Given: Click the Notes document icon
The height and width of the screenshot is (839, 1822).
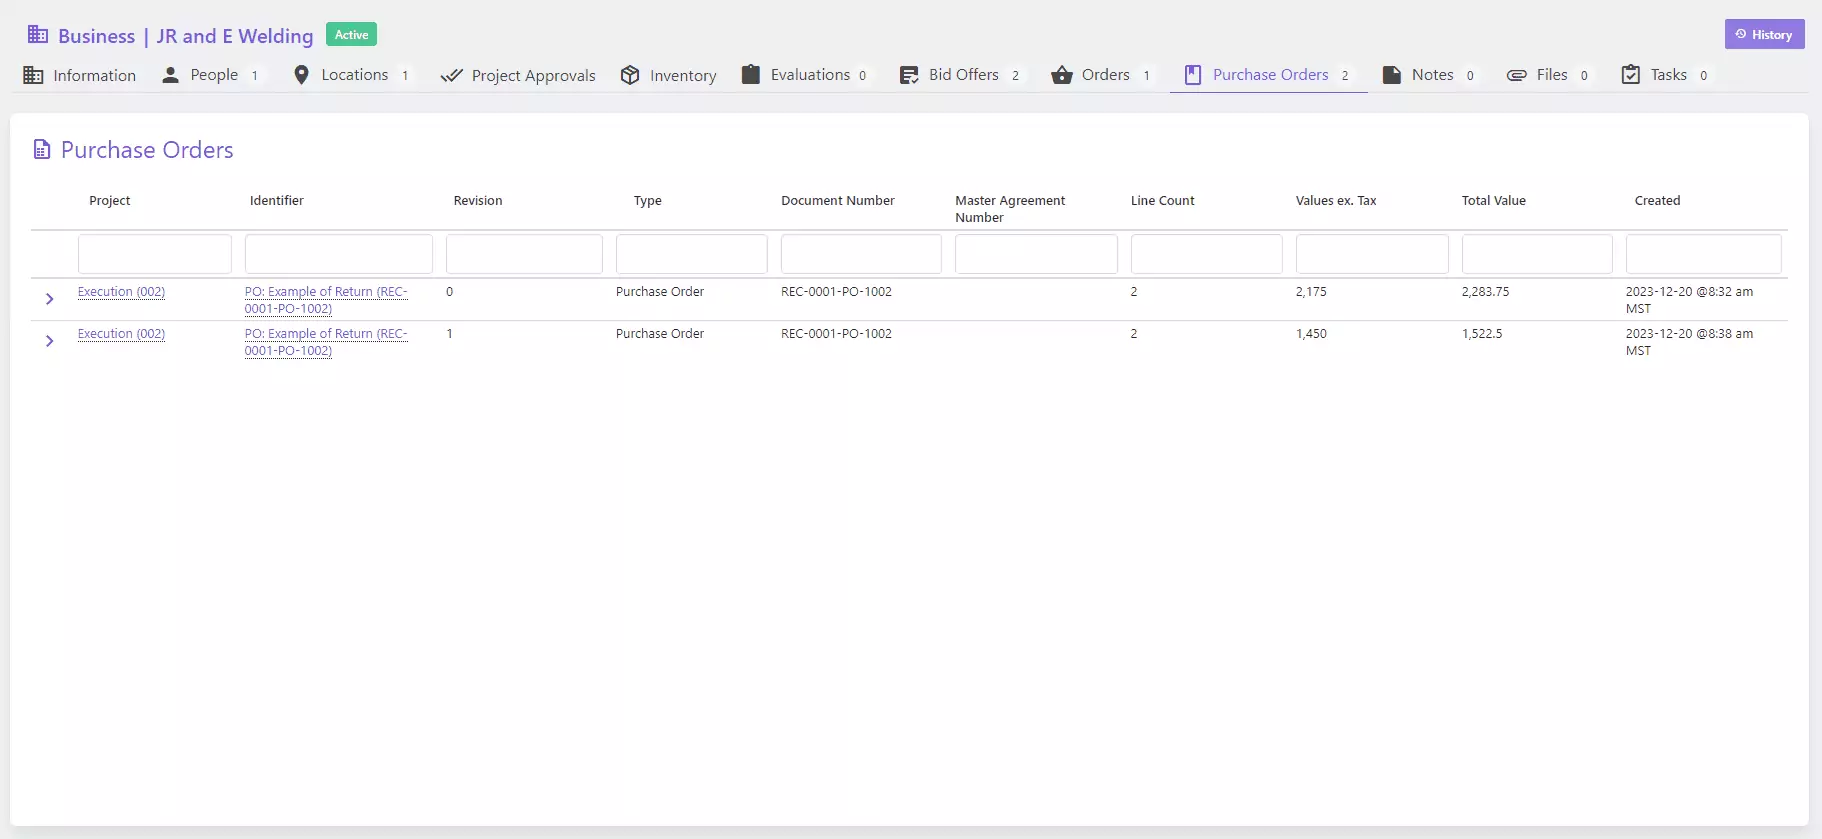Looking at the screenshot, I should pos(1391,75).
